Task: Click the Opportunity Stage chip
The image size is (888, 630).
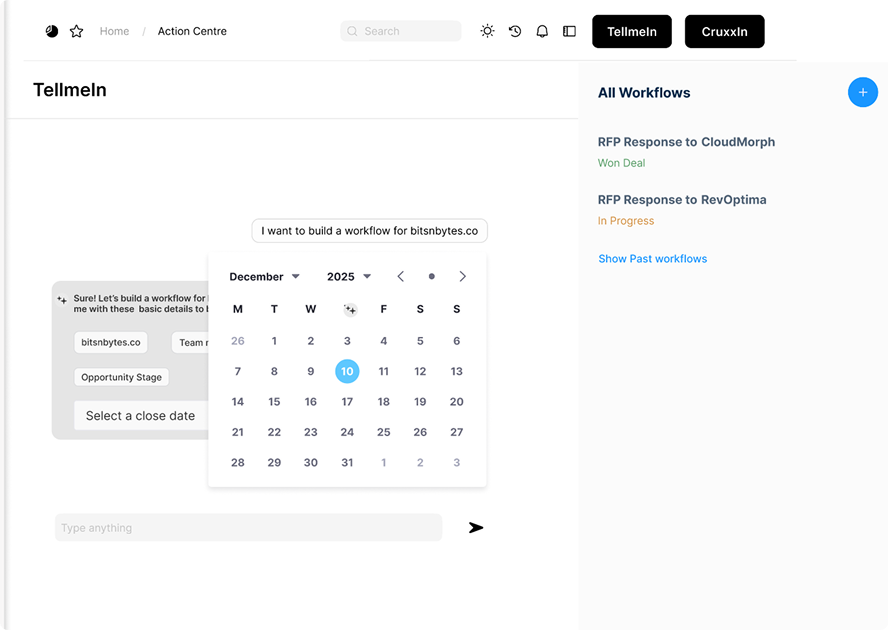Action: (121, 377)
